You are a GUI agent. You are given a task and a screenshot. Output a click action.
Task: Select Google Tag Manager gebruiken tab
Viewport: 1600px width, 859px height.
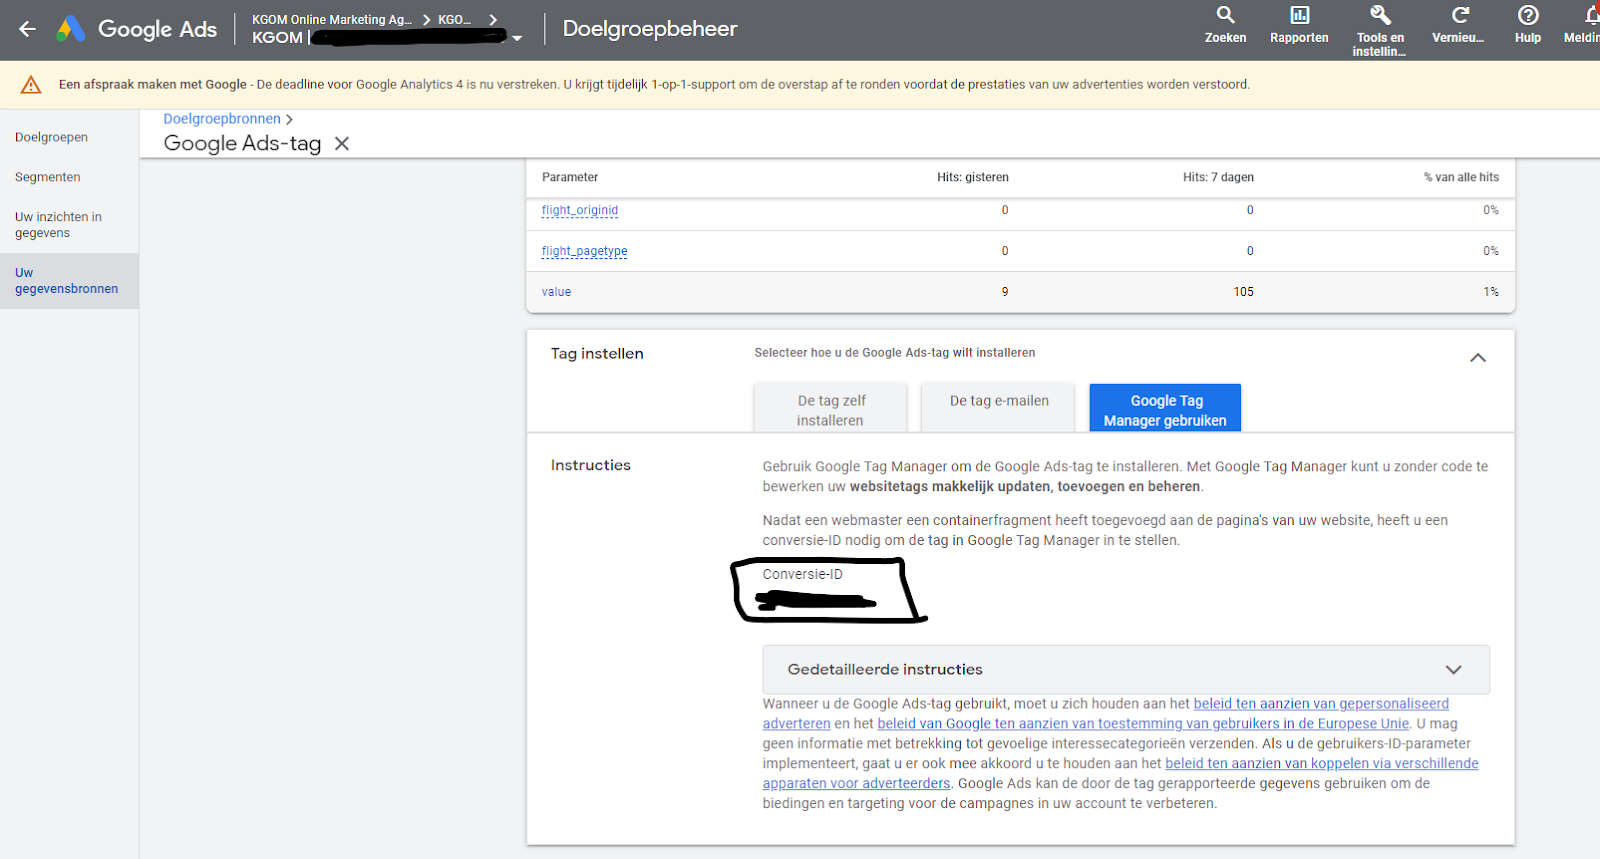[1165, 408]
